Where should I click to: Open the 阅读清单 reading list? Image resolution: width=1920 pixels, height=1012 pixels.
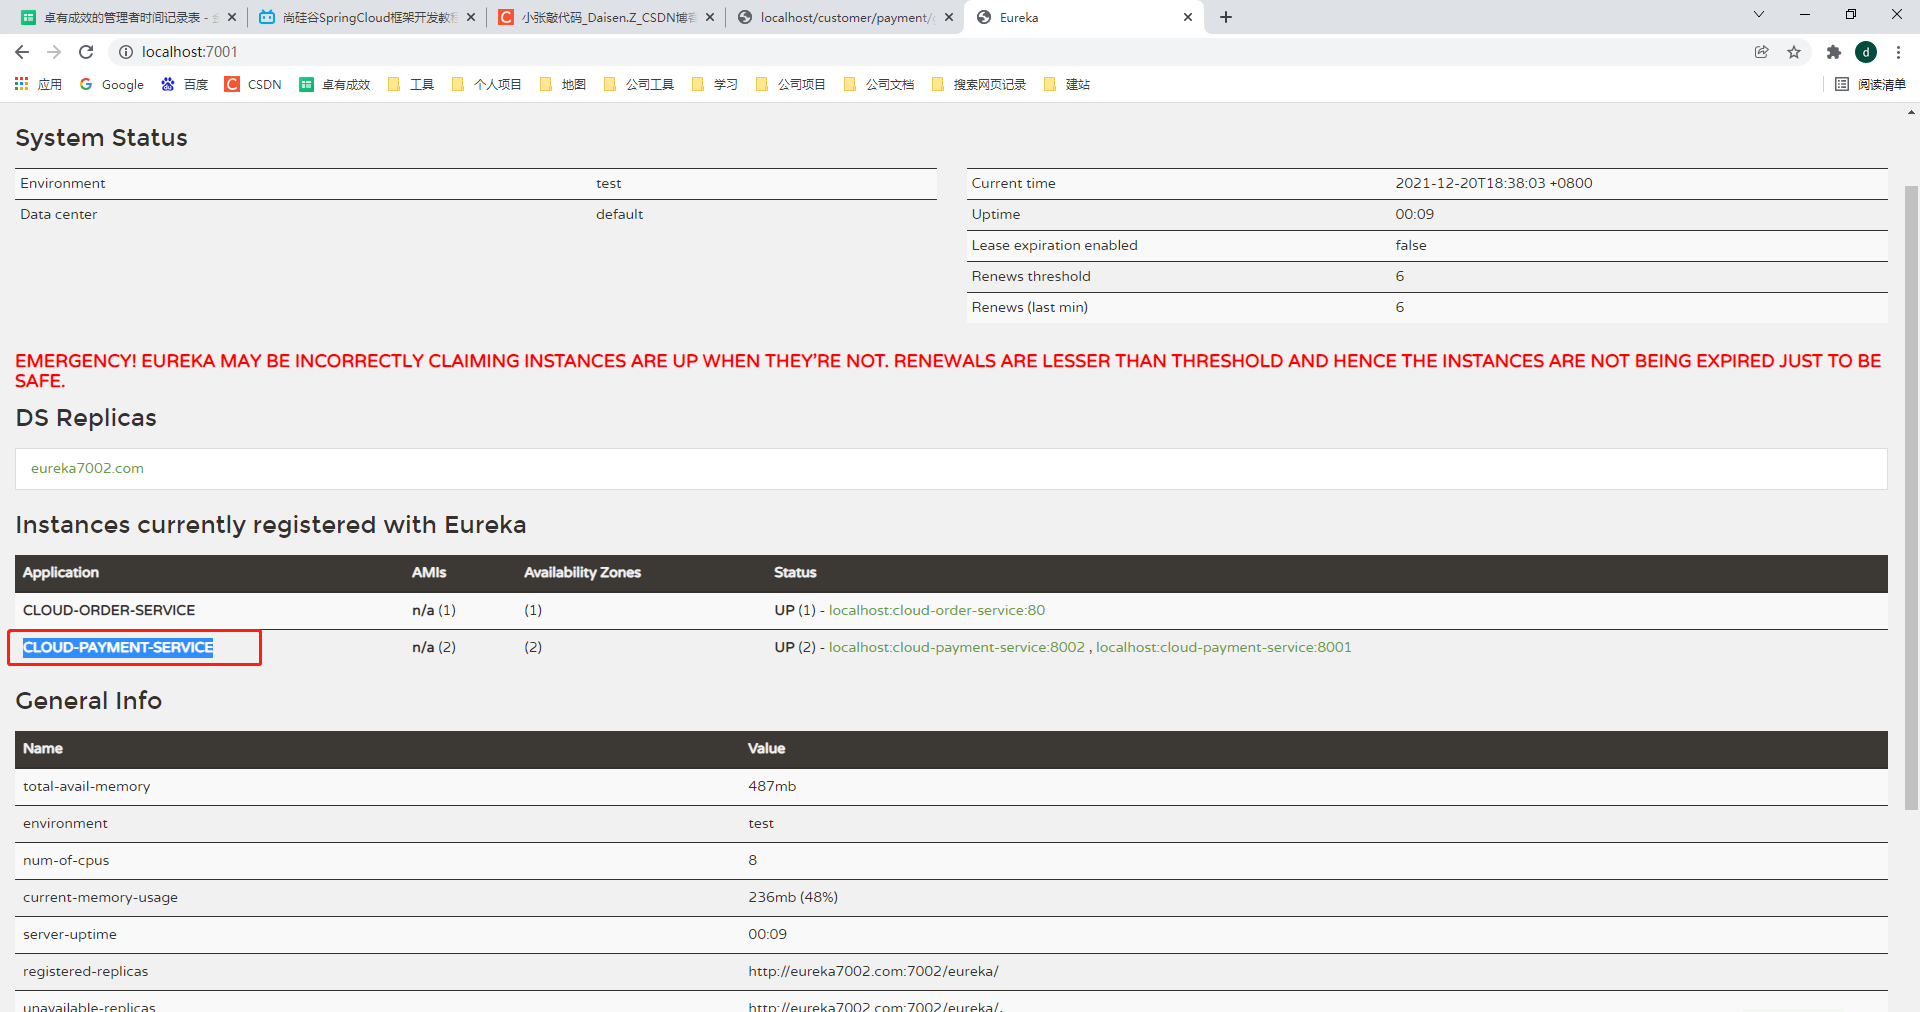(1871, 84)
